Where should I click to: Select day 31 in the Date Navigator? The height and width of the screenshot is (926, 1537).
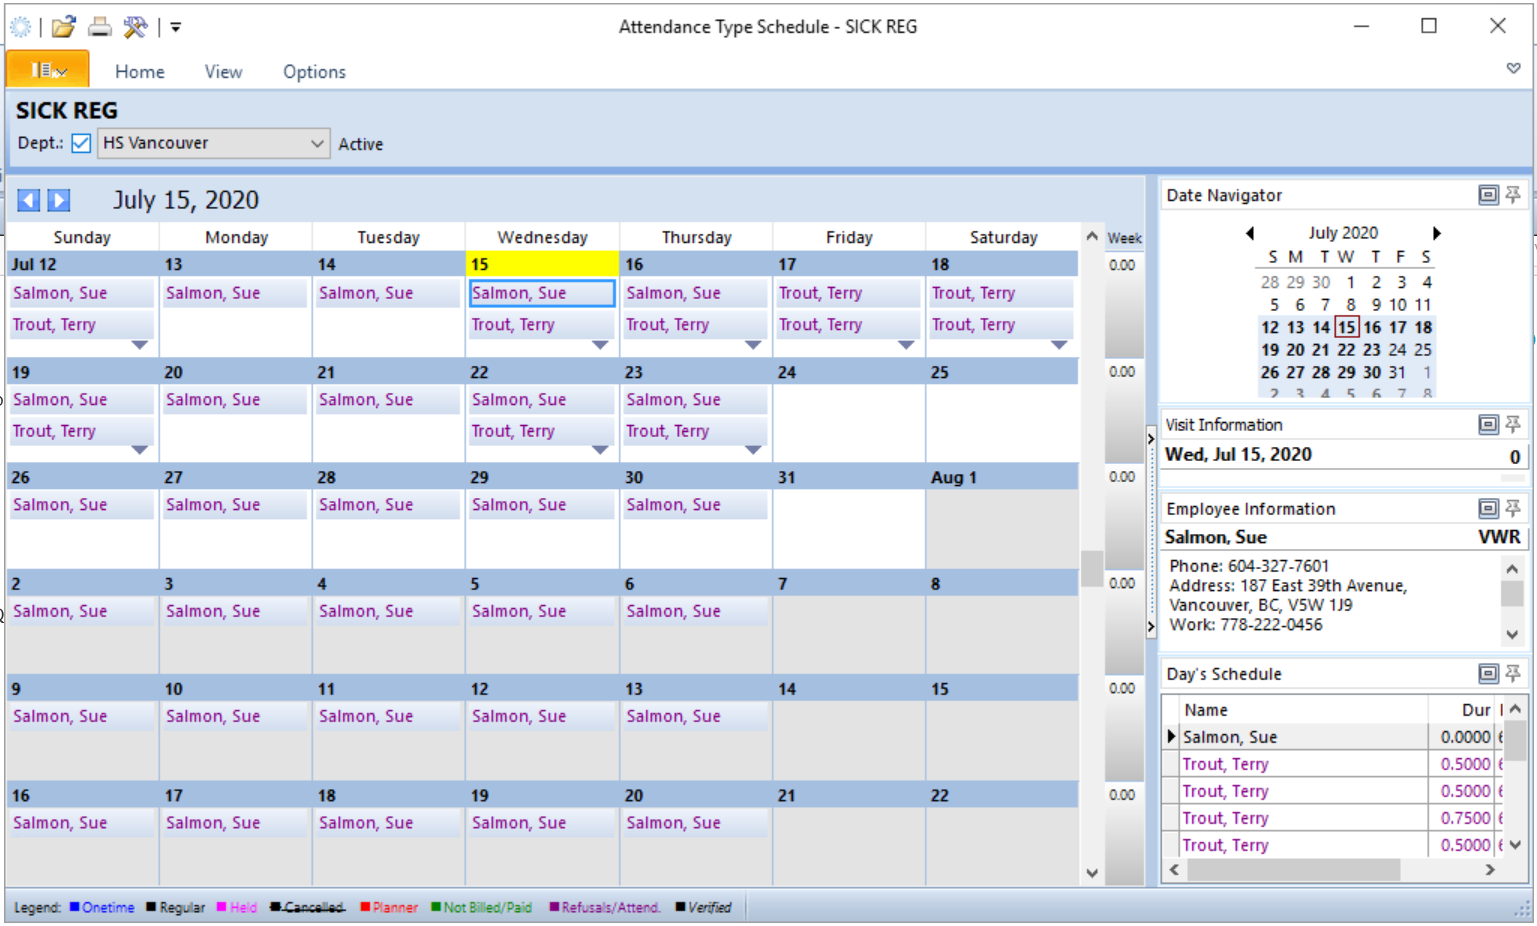point(1397,372)
